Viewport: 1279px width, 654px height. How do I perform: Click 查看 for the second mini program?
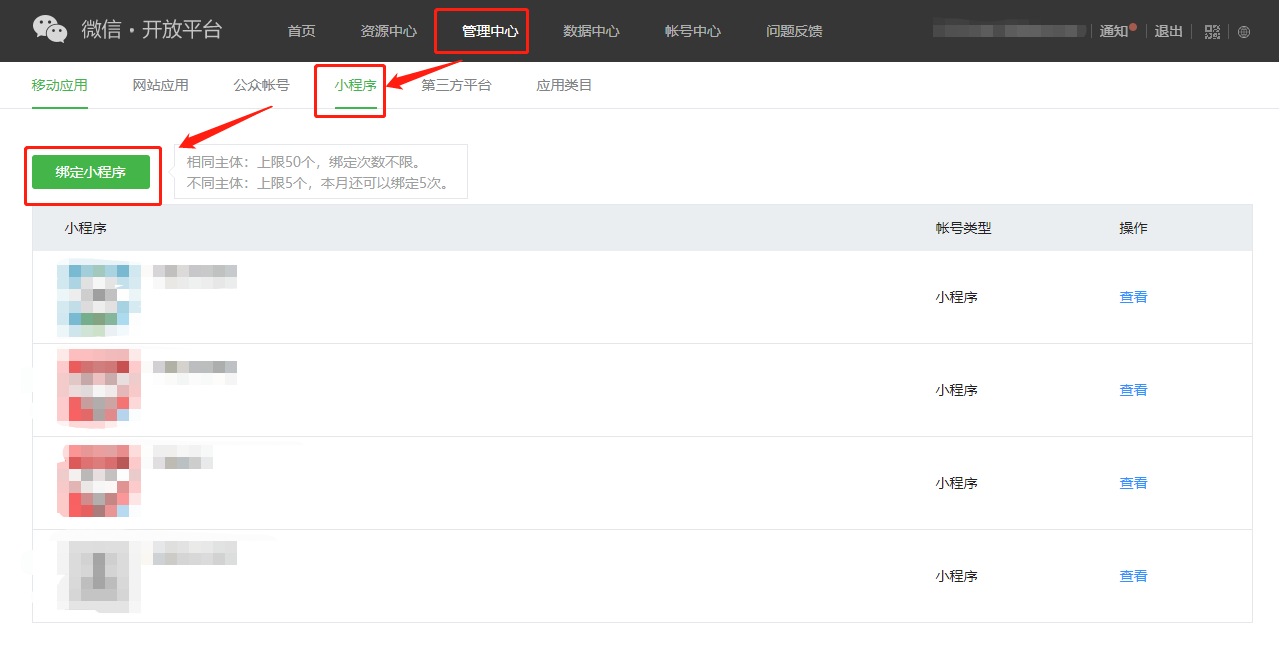pos(1133,390)
